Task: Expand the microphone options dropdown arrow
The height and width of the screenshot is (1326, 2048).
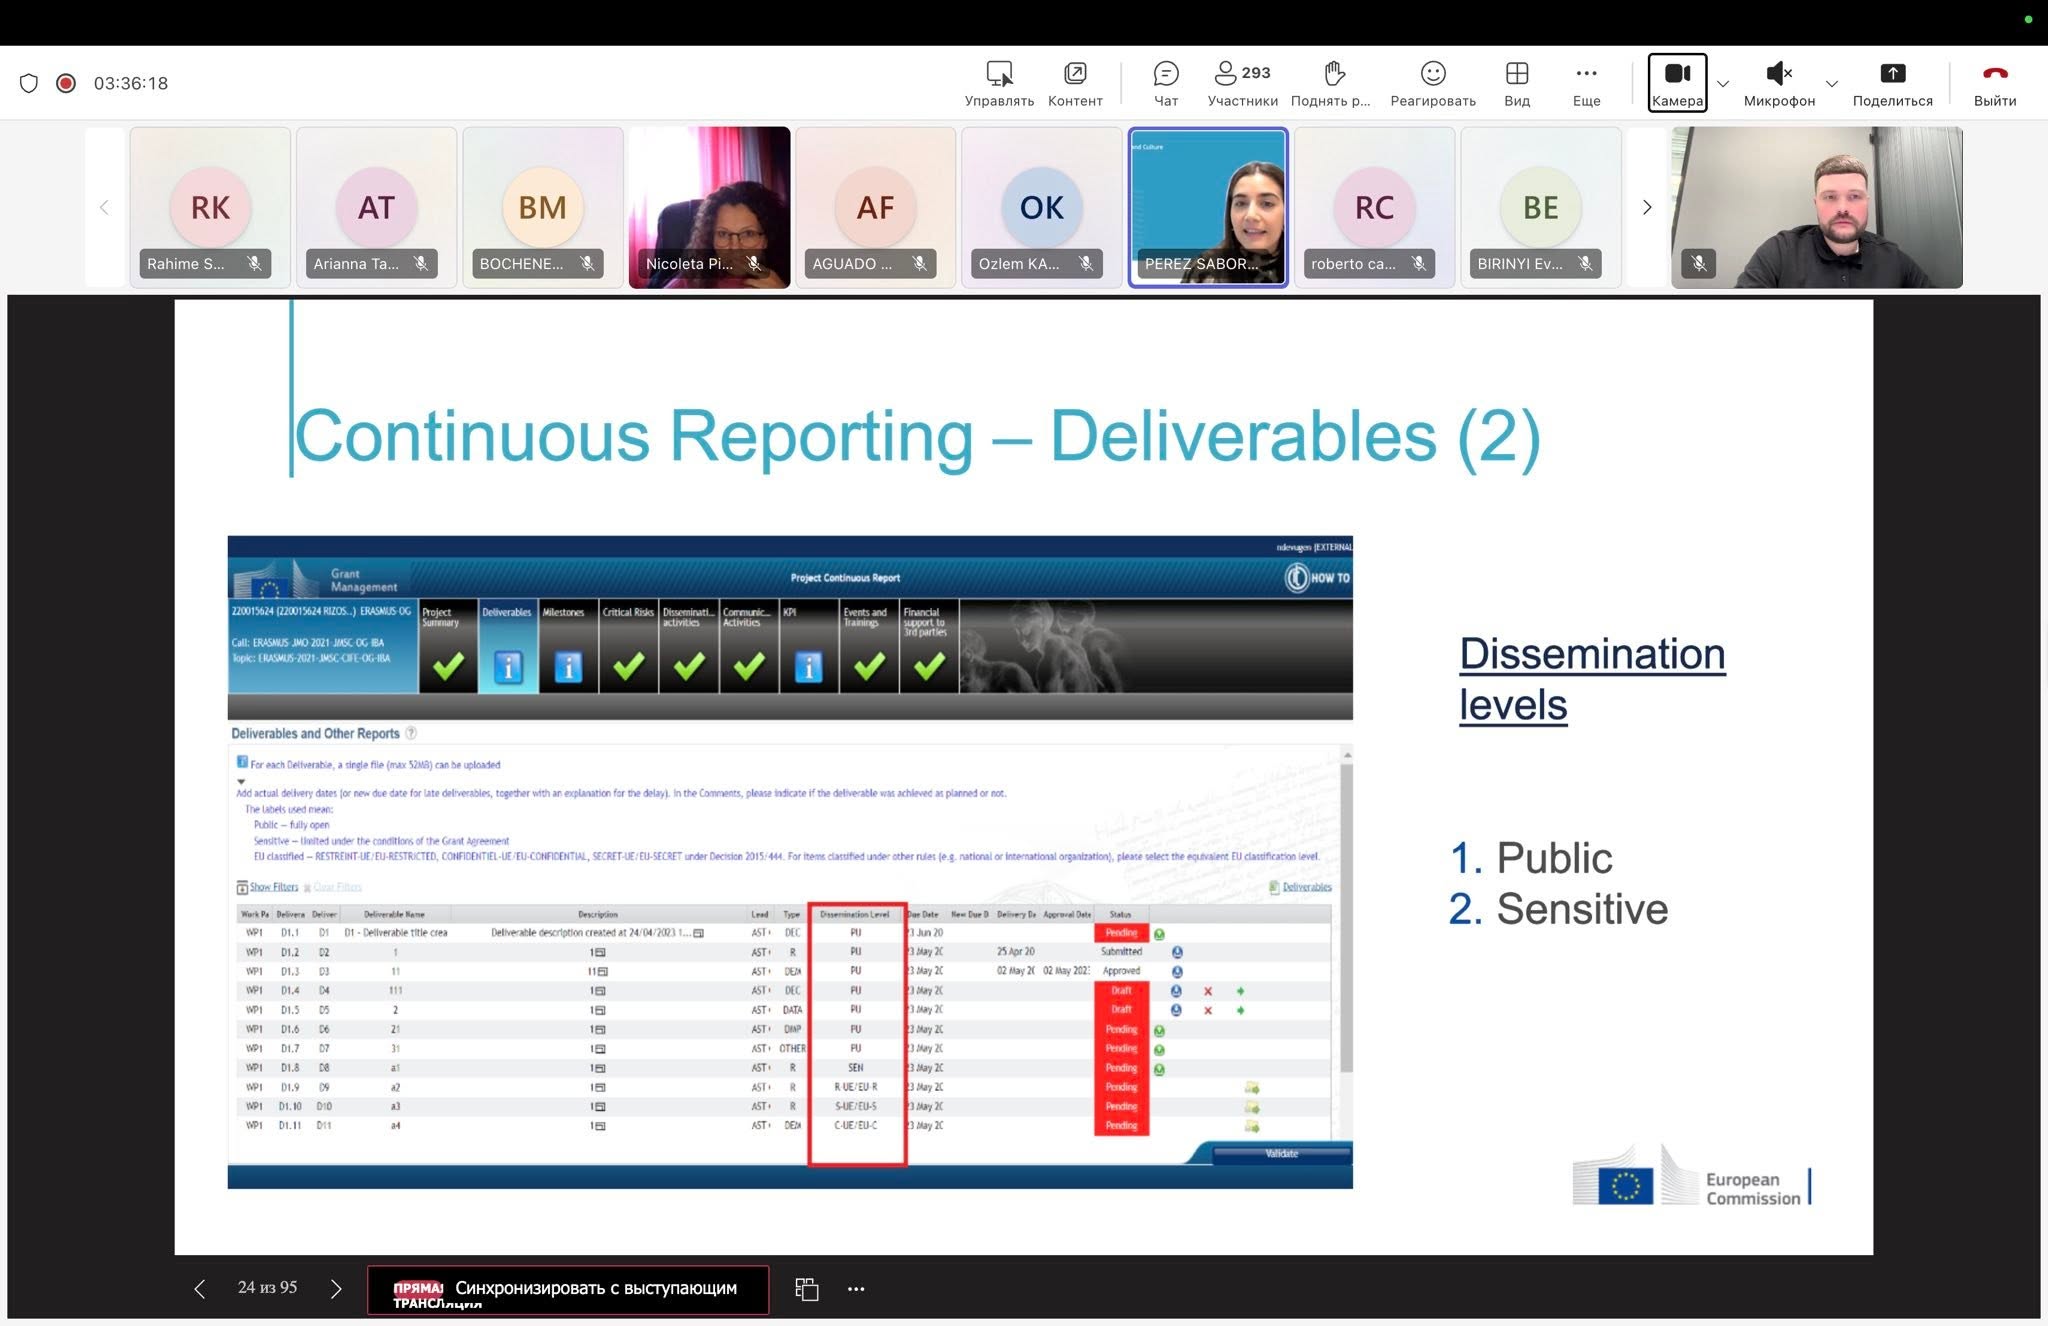Action: click(1832, 84)
